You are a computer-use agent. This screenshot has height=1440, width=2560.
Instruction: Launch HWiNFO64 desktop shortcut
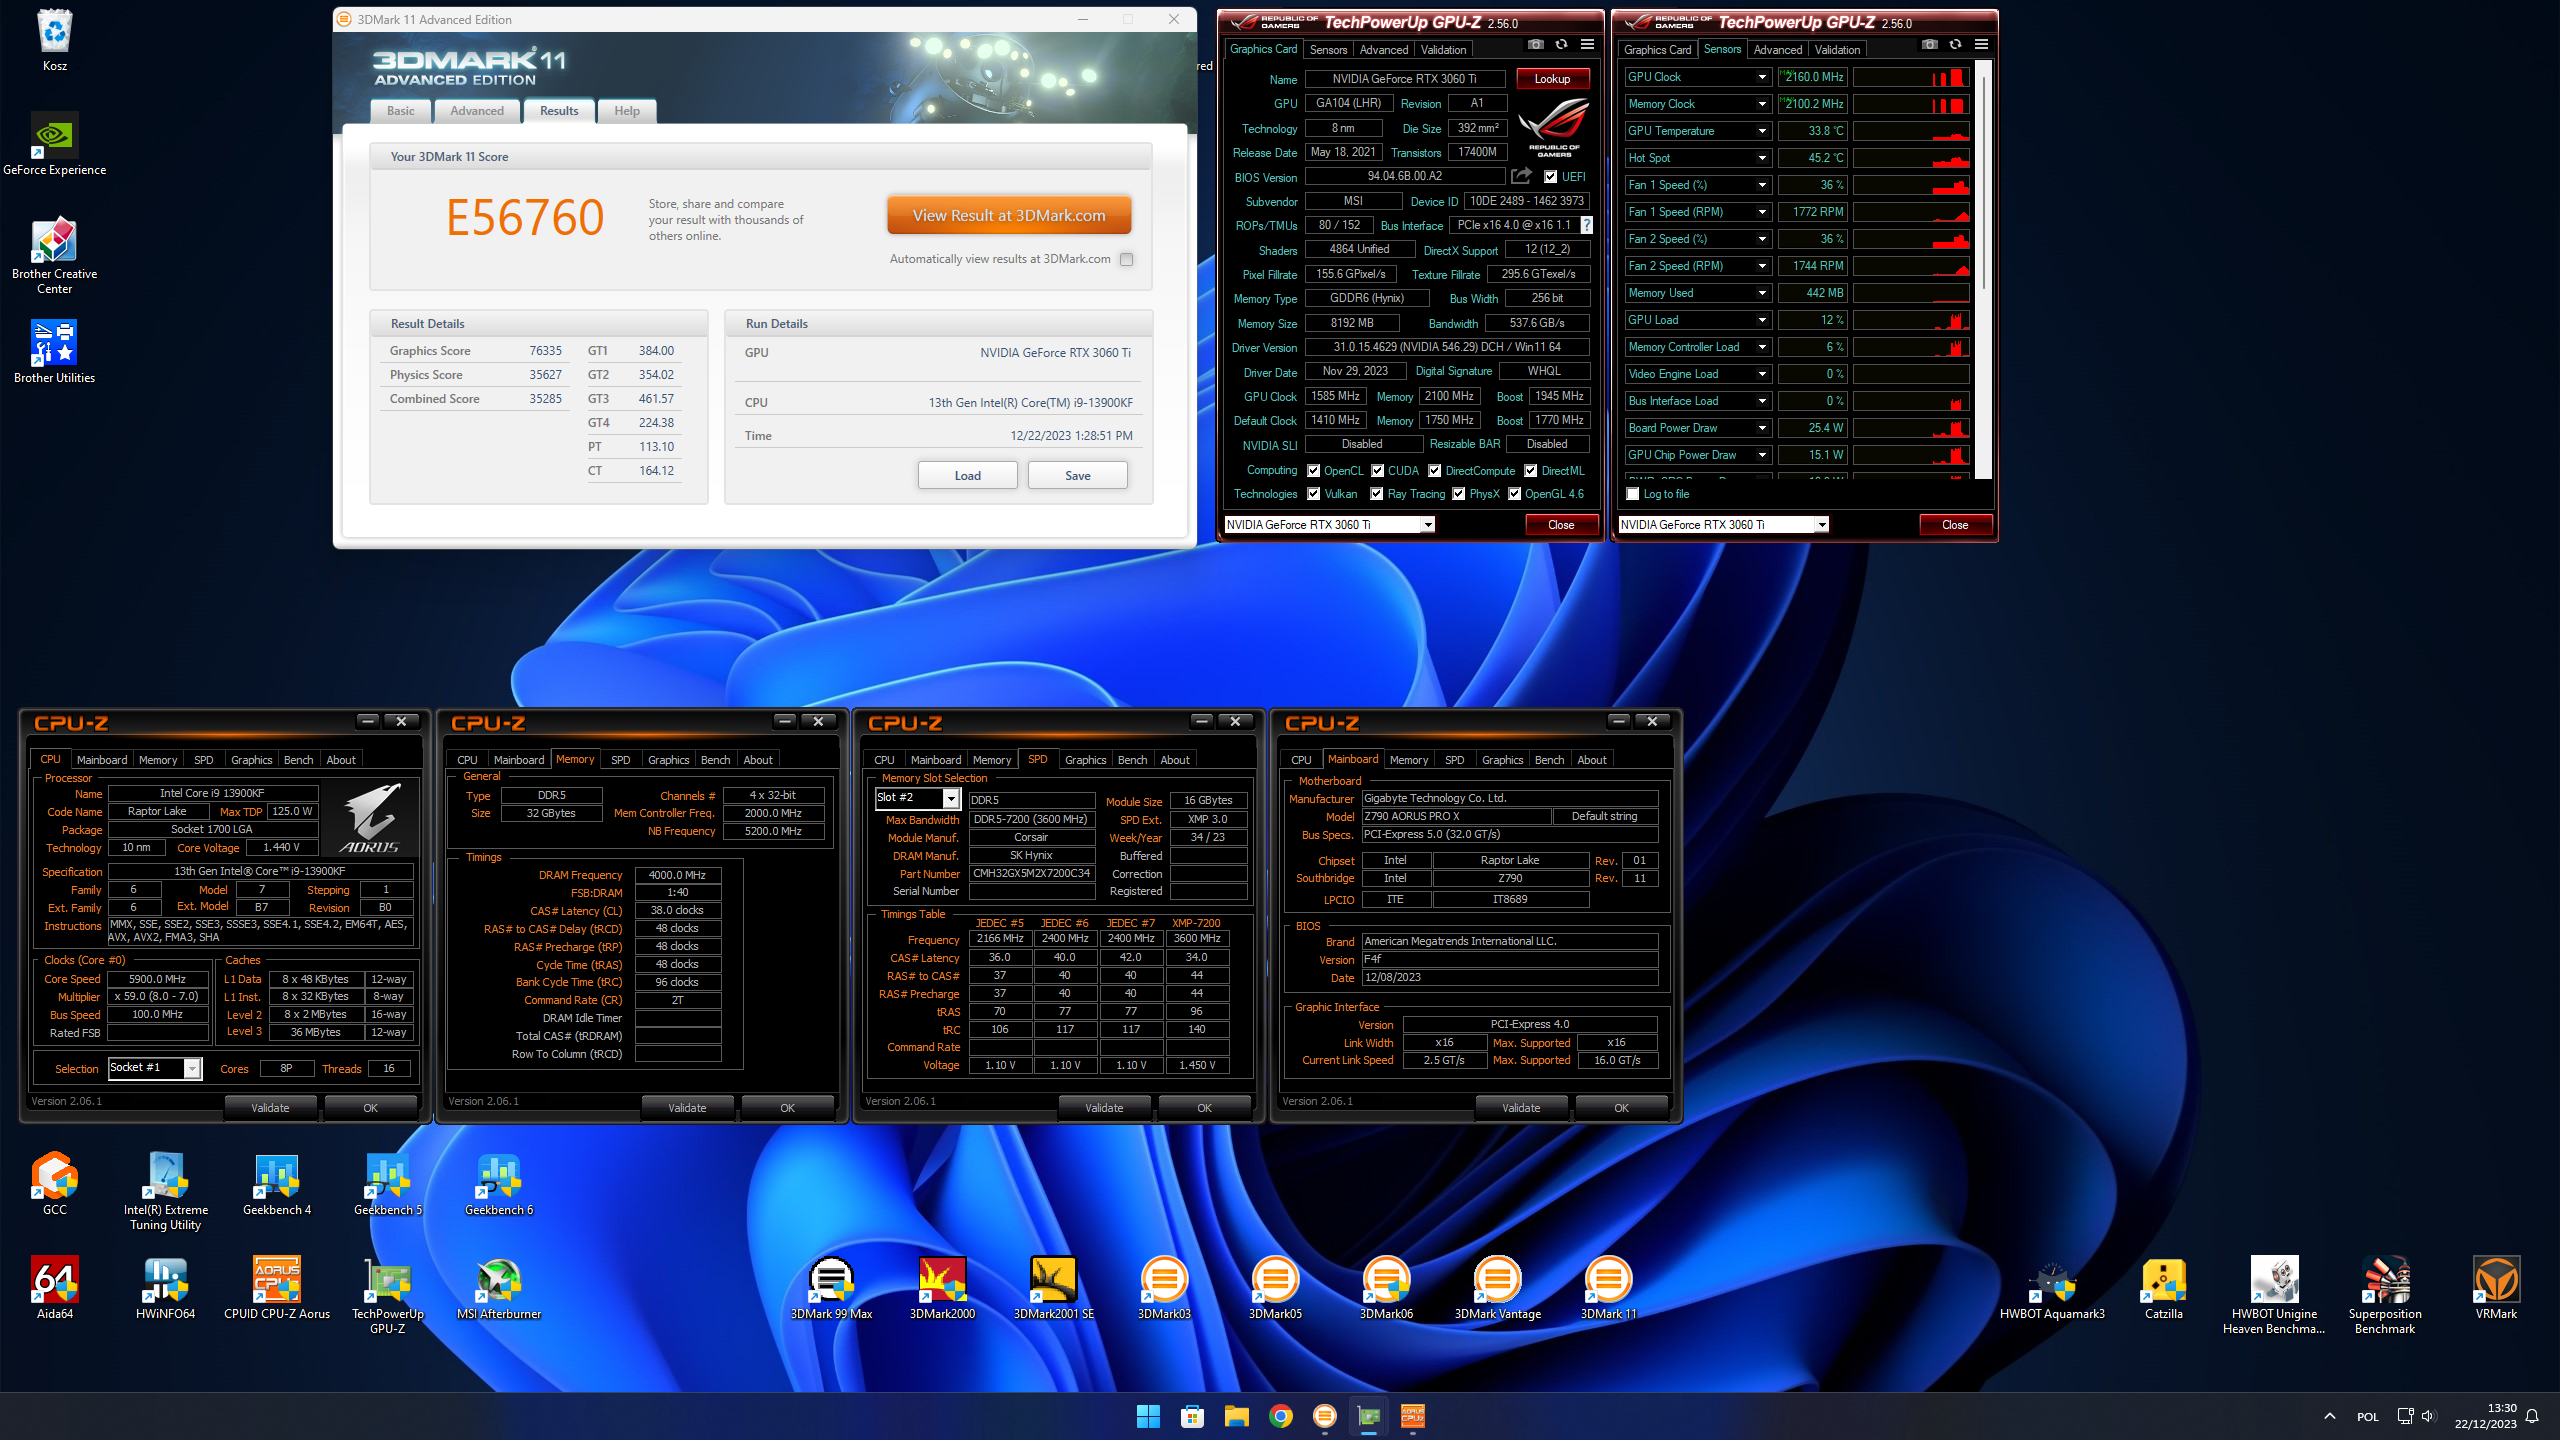point(166,1288)
